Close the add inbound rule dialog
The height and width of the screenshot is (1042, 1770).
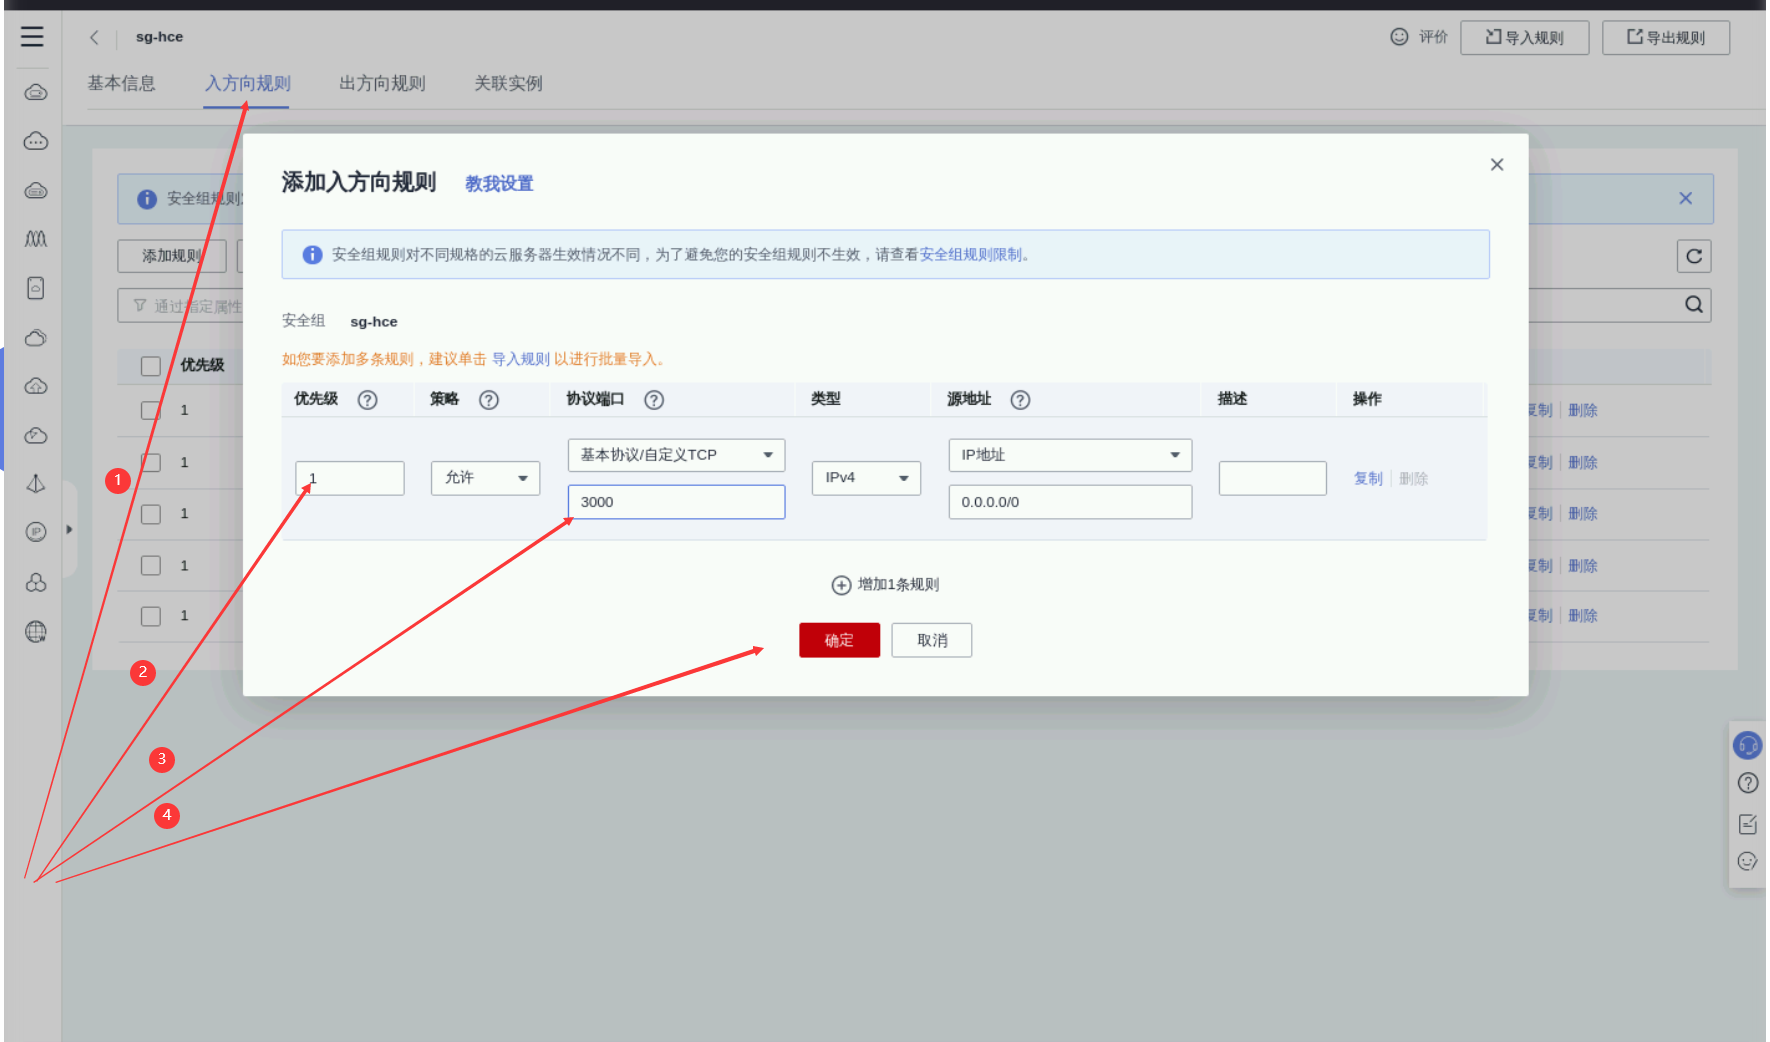[x=1497, y=165]
